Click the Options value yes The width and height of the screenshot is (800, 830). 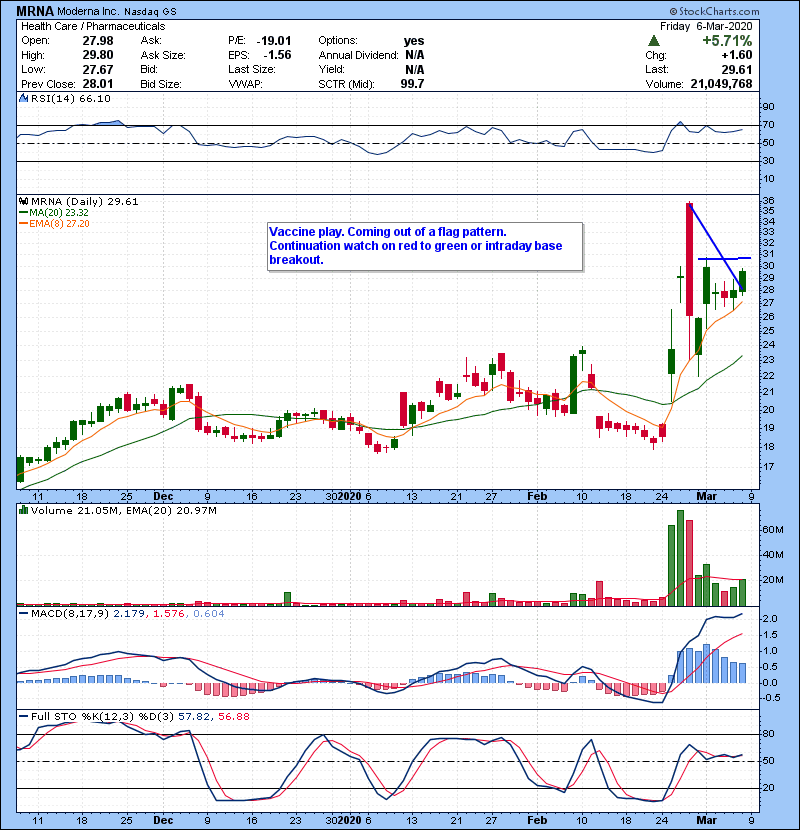[x=414, y=41]
